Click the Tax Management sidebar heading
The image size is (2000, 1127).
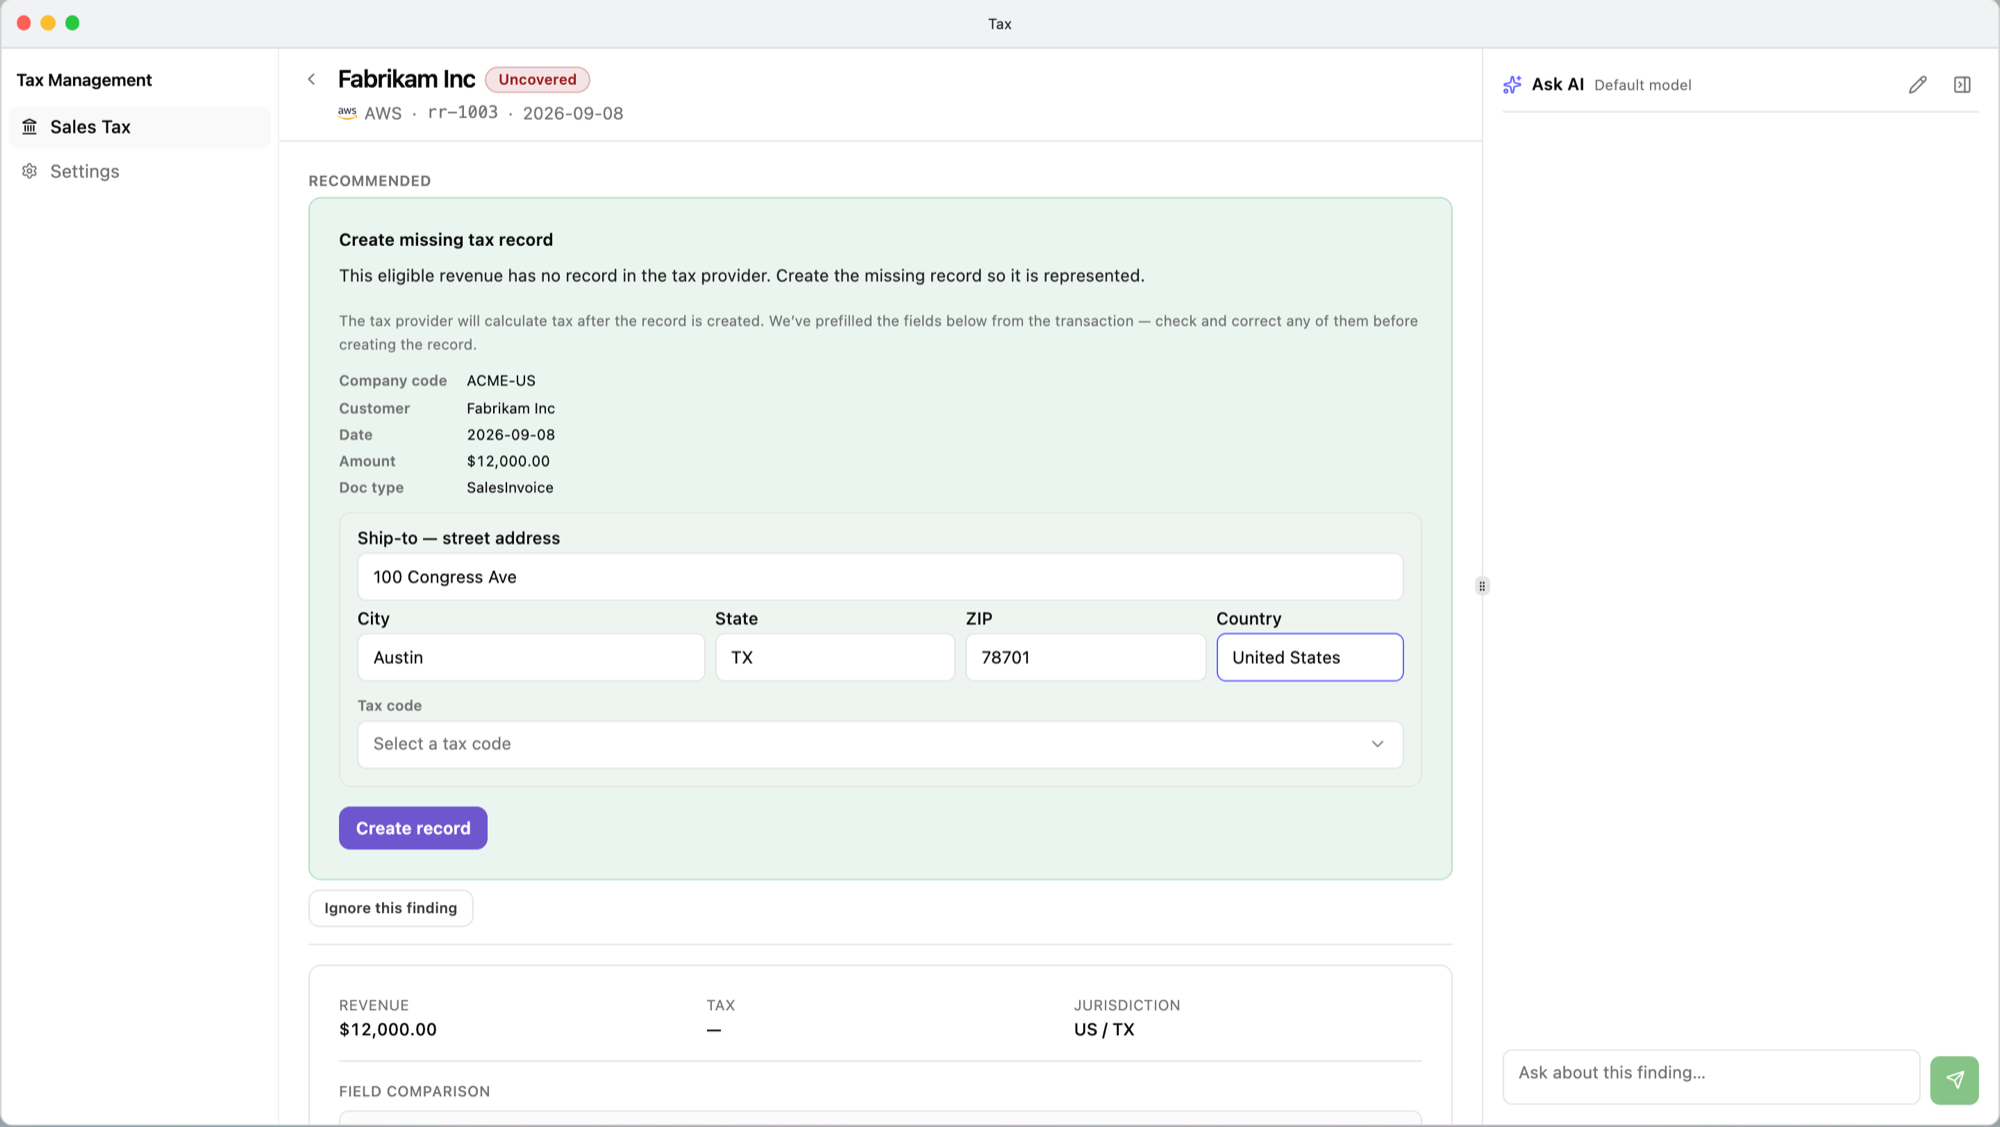point(84,80)
